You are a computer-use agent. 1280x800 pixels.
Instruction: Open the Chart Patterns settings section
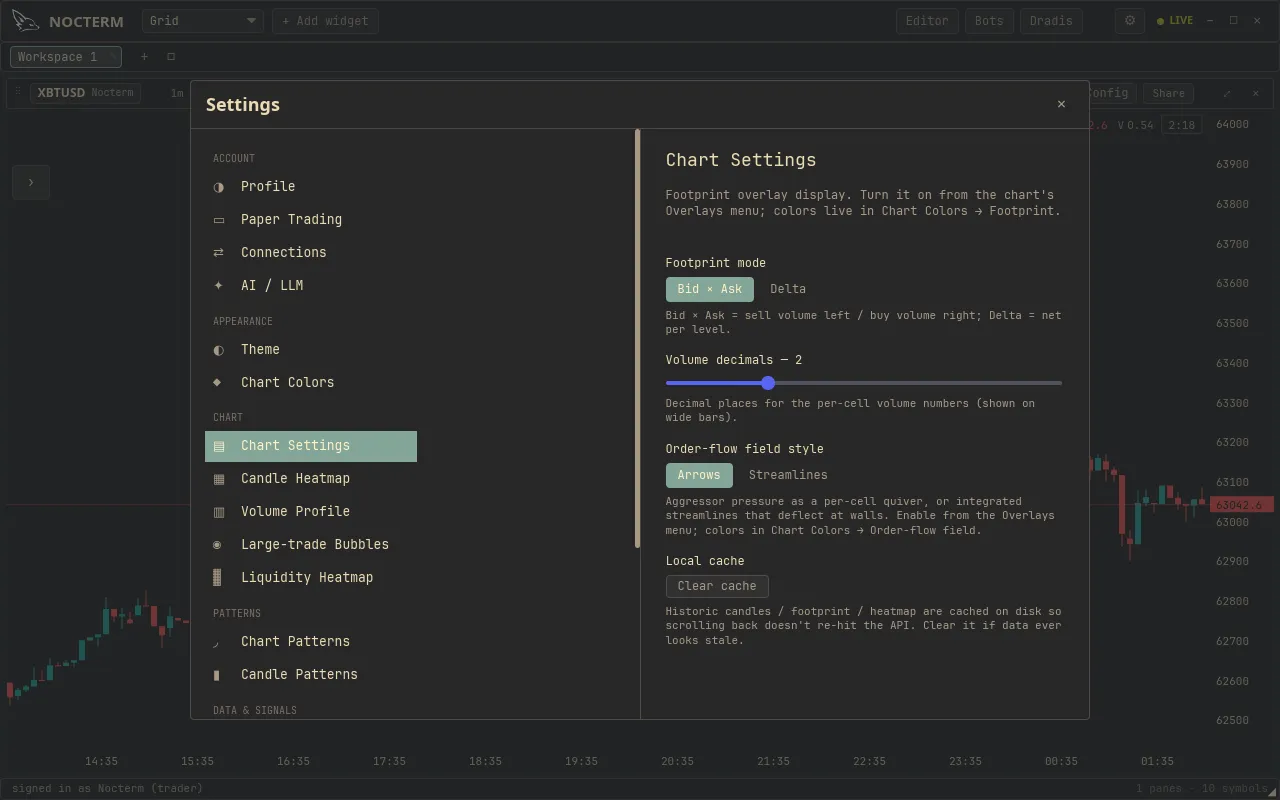311,642
